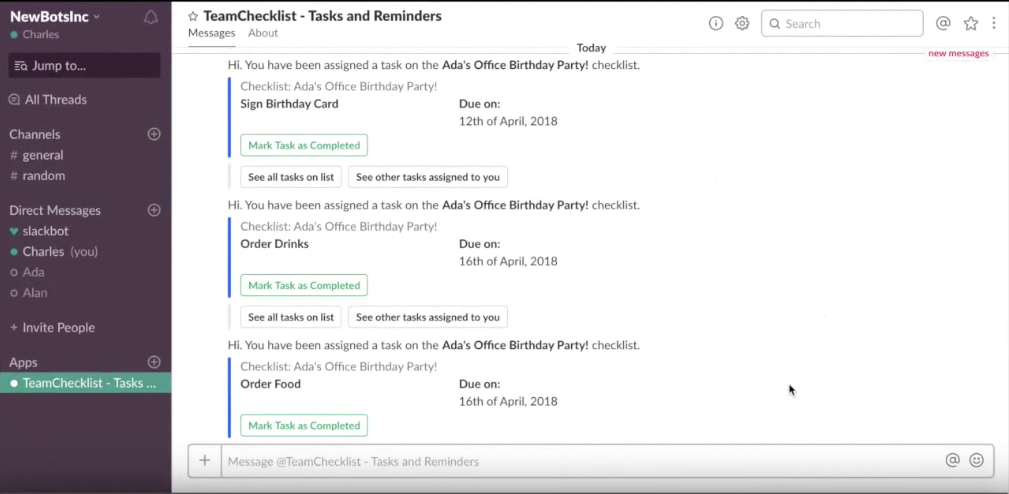
Task: Open the general channel
Action: tap(42, 155)
